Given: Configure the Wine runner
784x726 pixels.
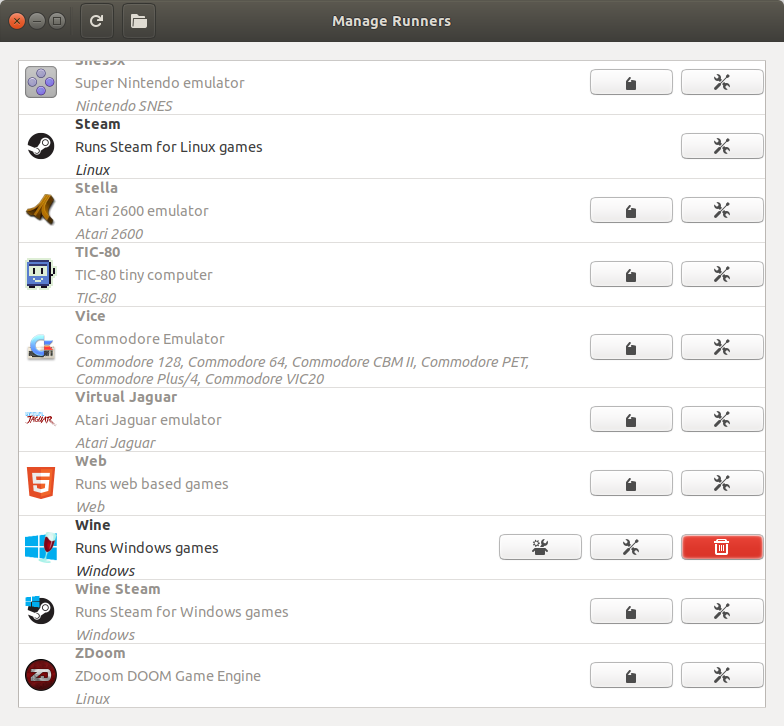Looking at the screenshot, I should click(631, 548).
